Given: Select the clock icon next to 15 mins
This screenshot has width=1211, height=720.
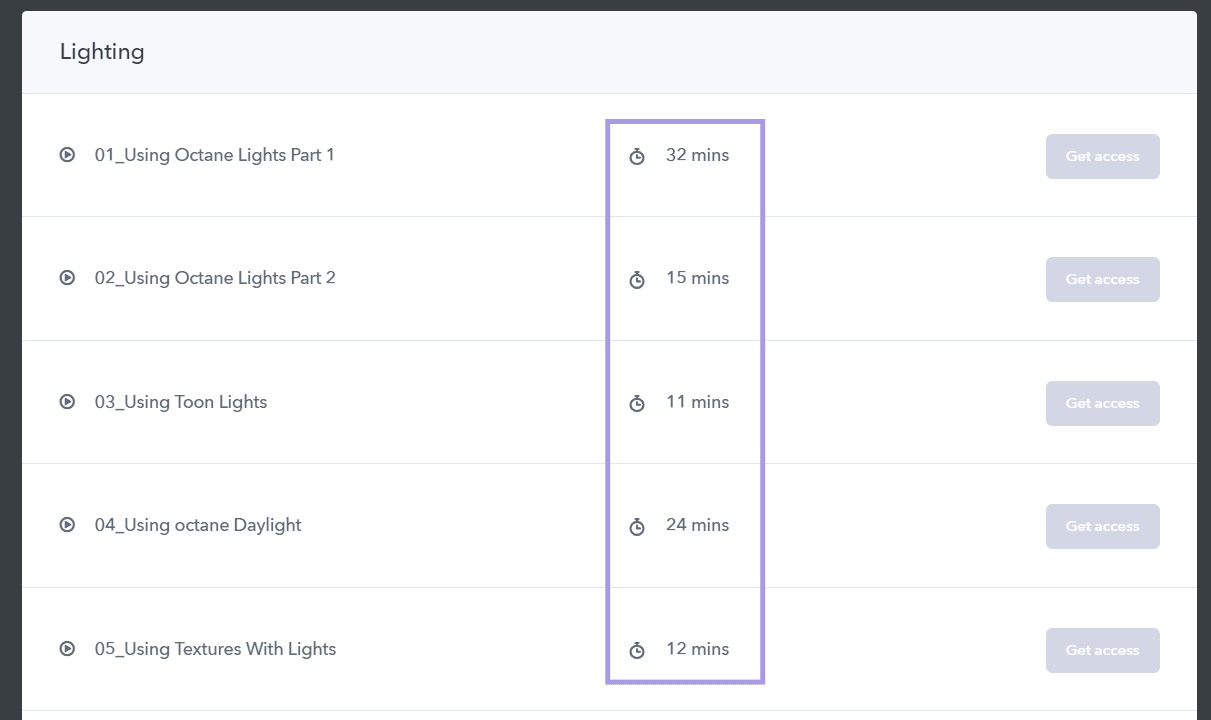Looking at the screenshot, I should pyautogui.click(x=637, y=280).
